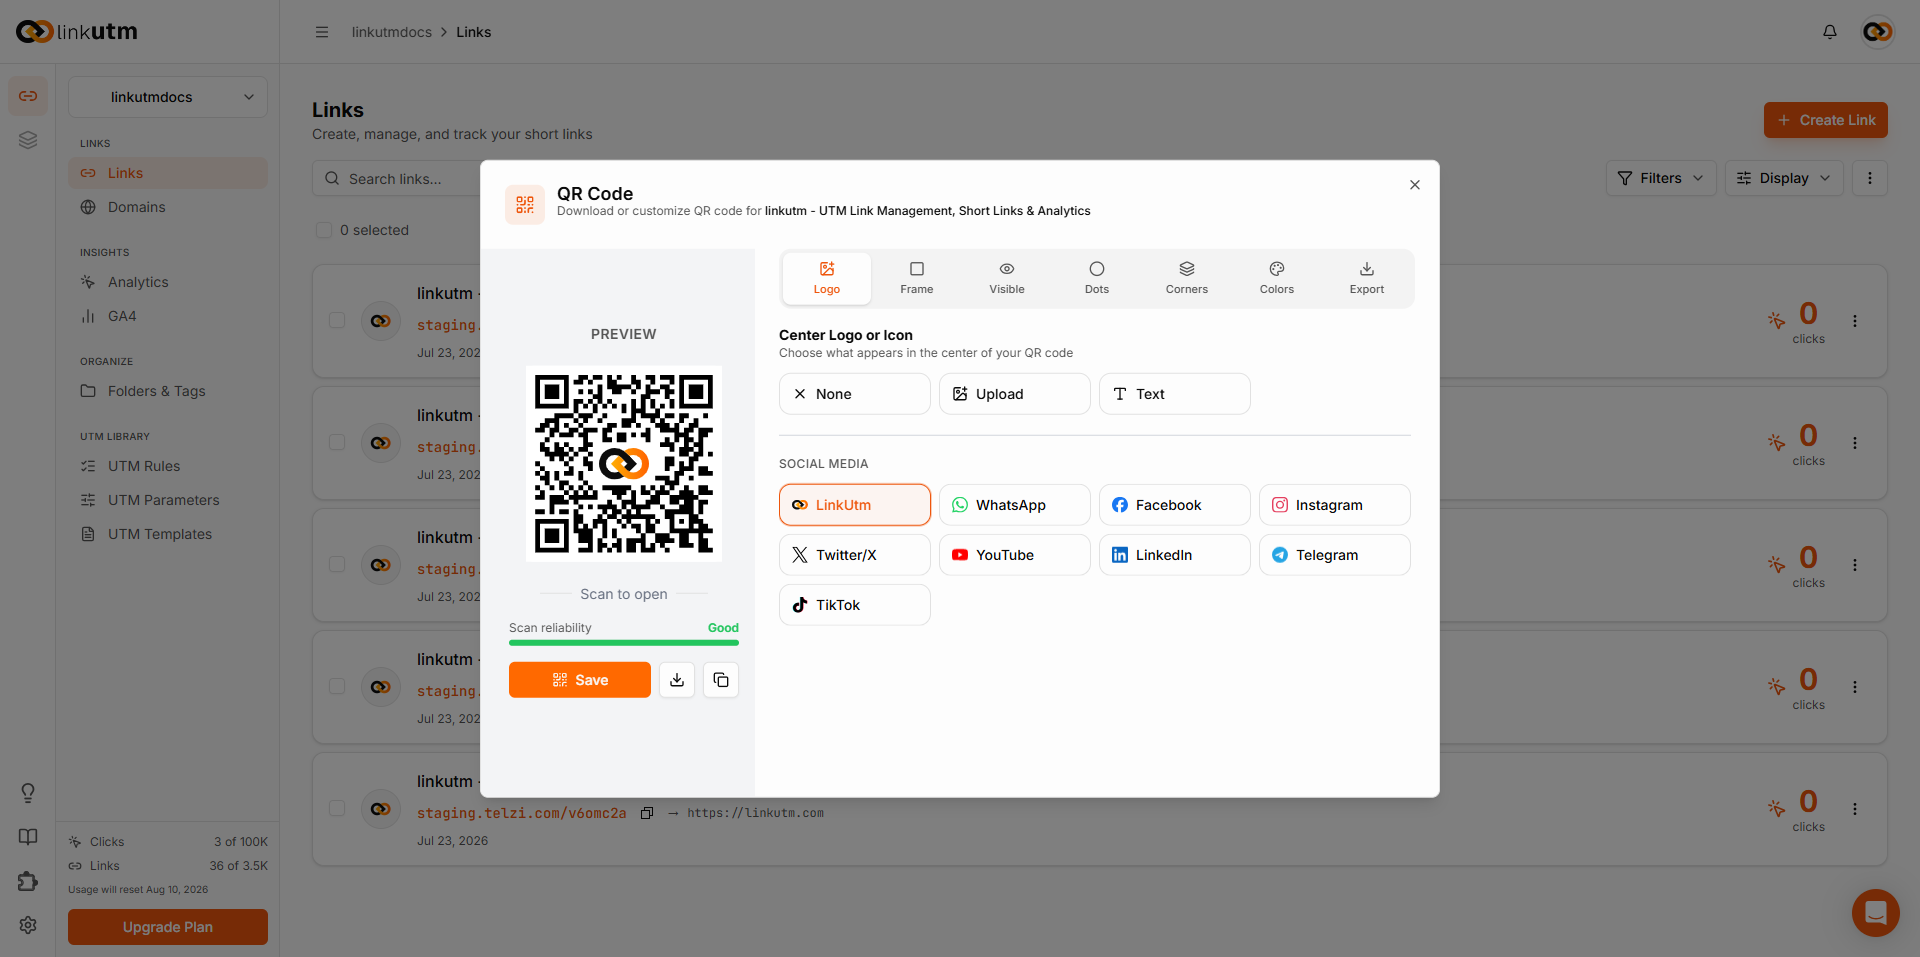The height and width of the screenshot is (957, 1920).
Task: Open Folders & Tags
Action: coord(168,391)
